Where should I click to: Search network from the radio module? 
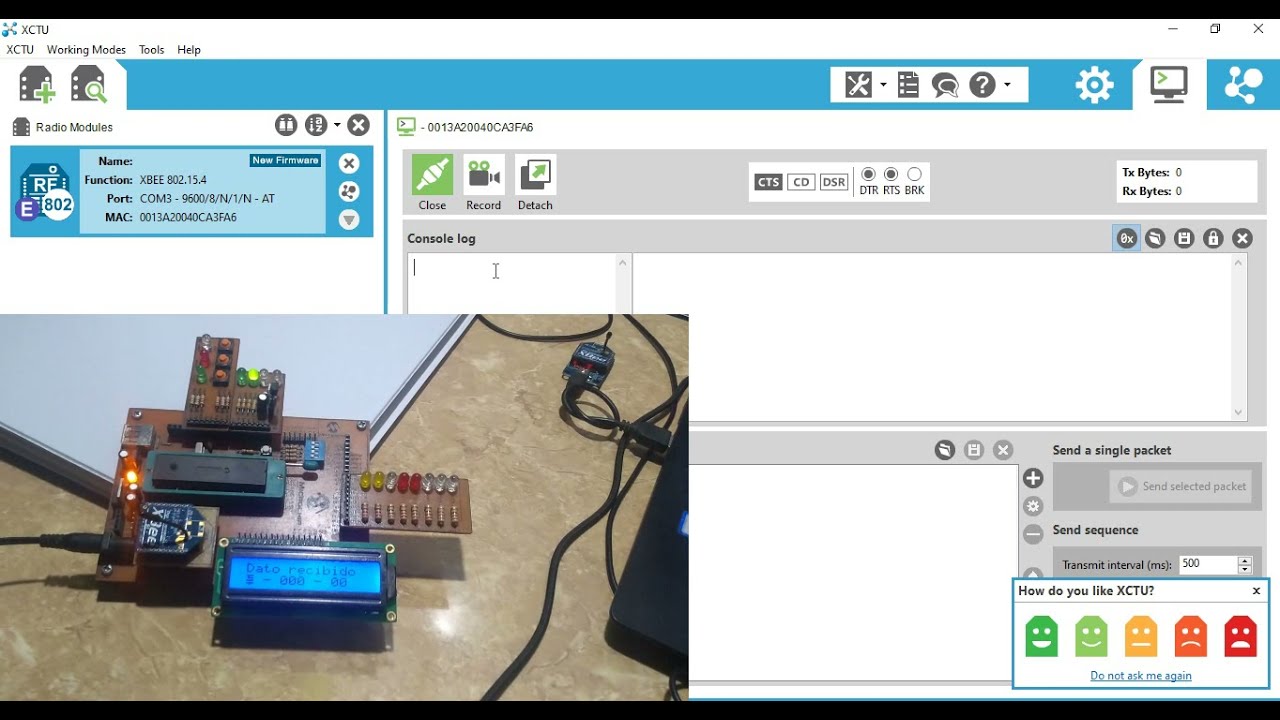pyautogui.click(x=349, y=191)
